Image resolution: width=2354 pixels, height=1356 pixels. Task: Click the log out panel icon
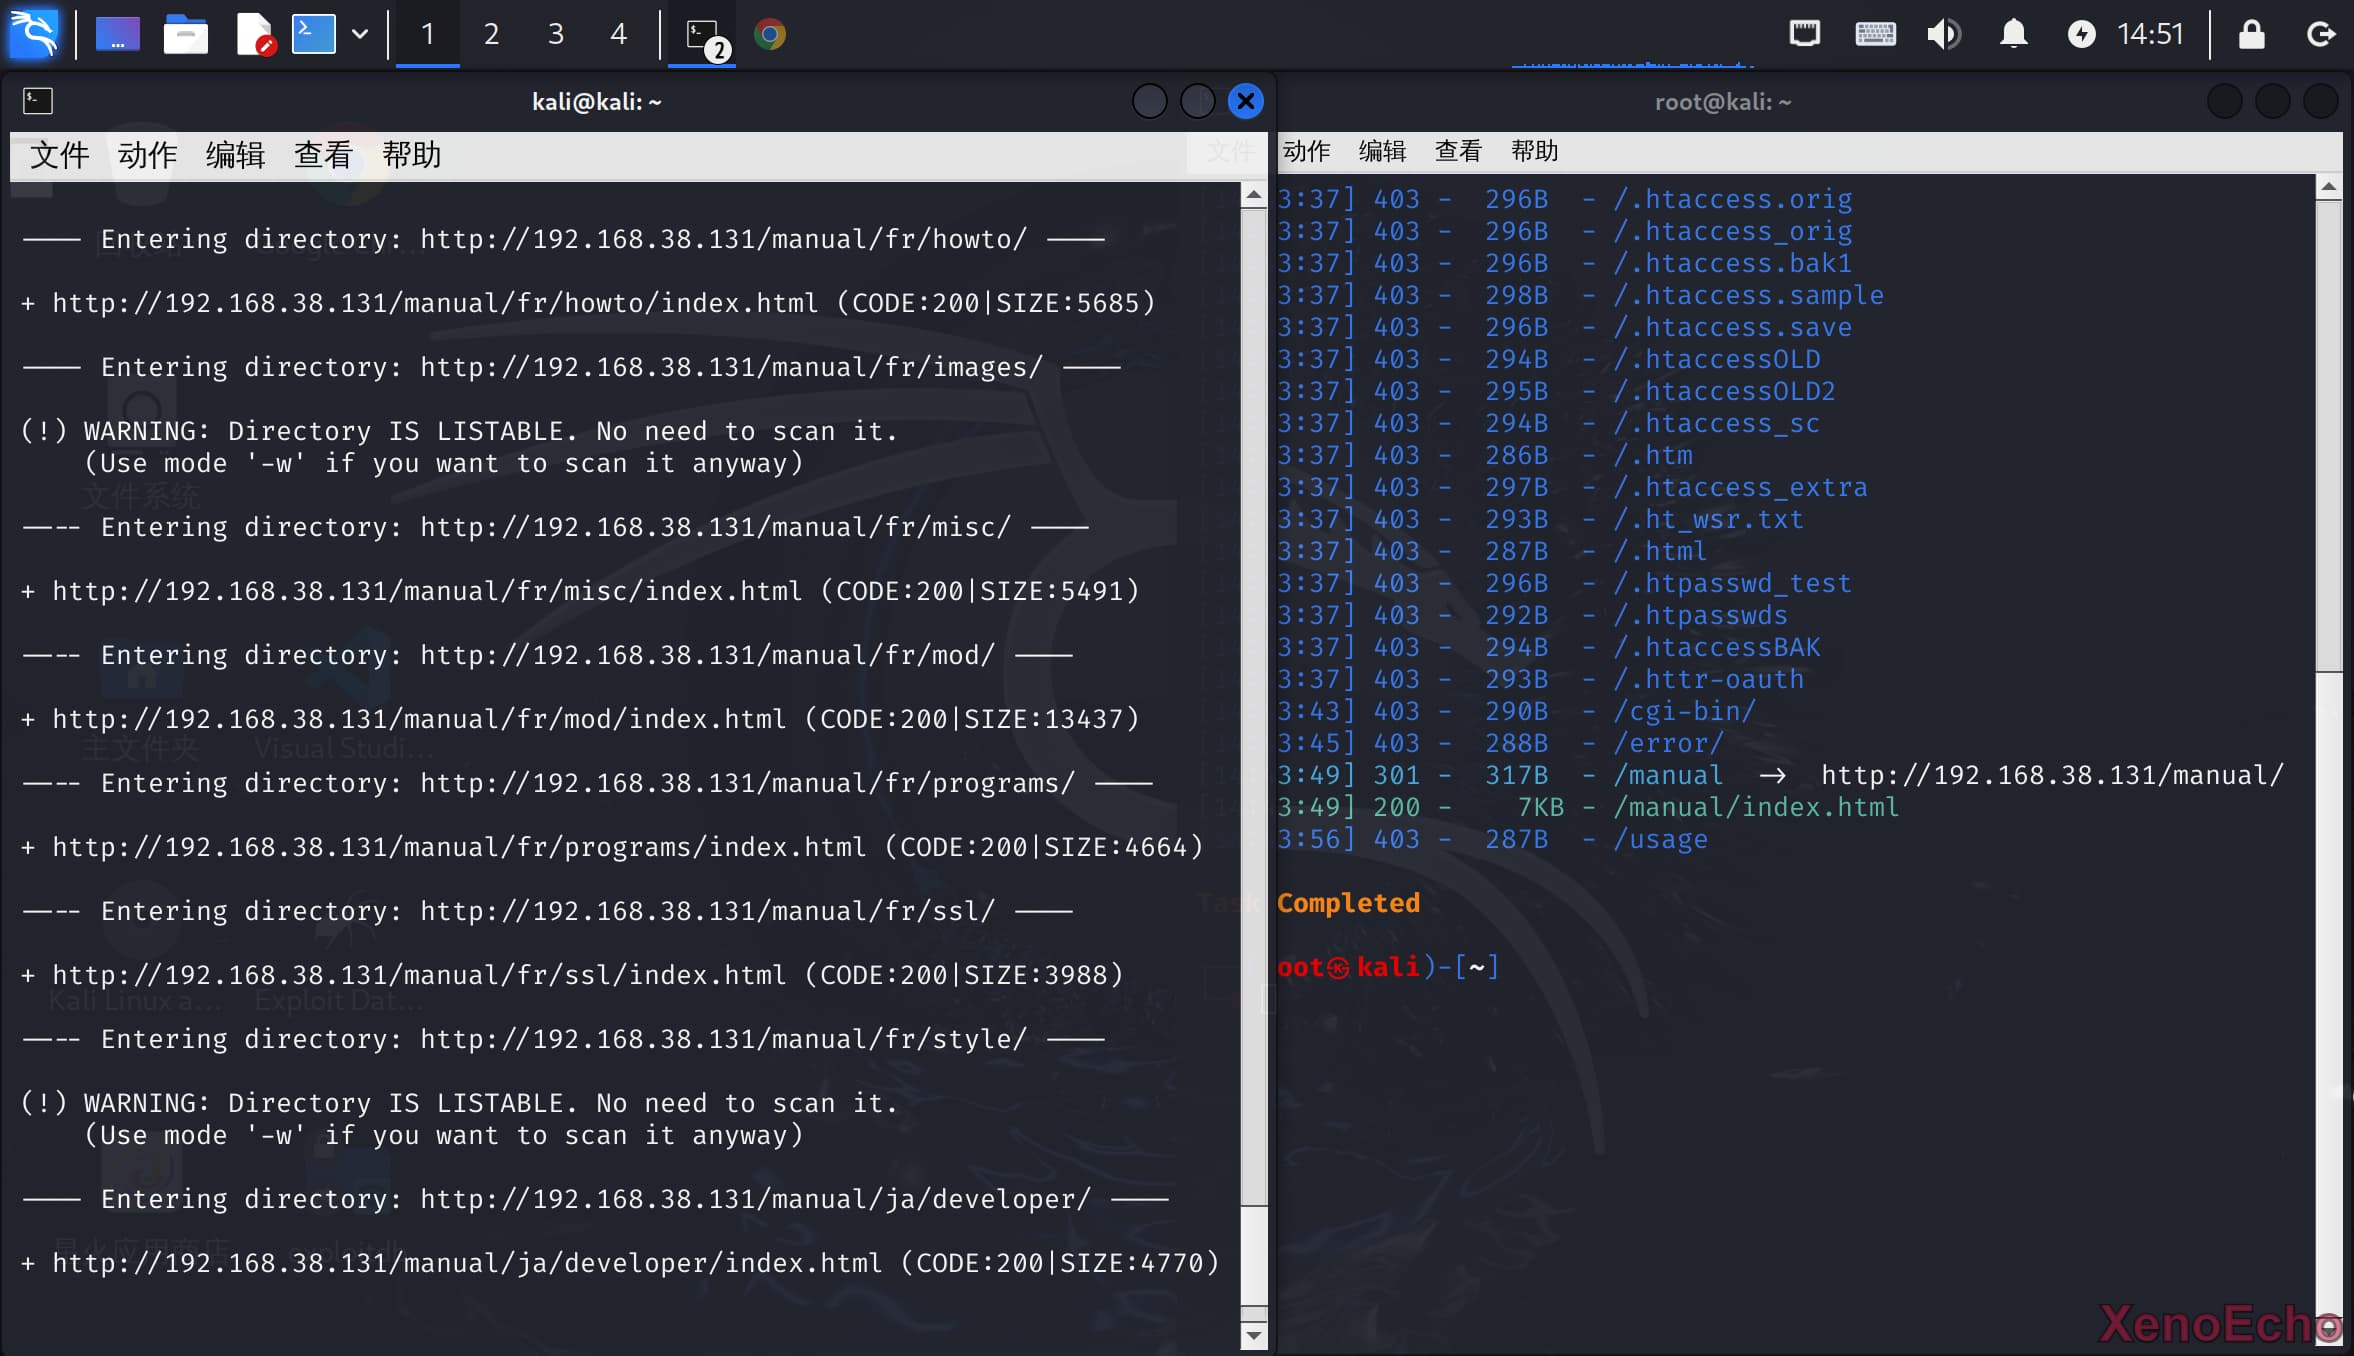tap(2321, 34)
